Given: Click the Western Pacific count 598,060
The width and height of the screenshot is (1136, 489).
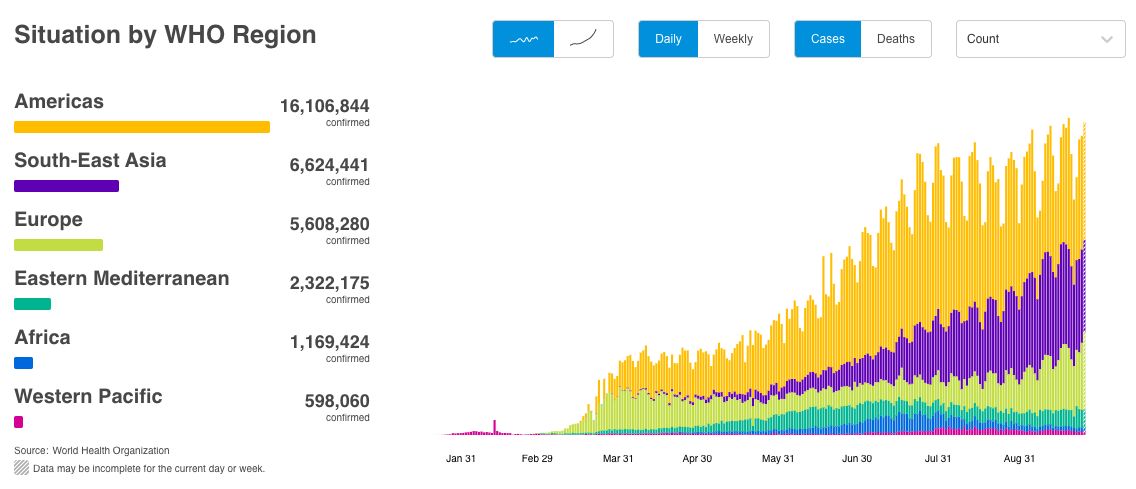Looking at the screenshot, I should [337, 401].
